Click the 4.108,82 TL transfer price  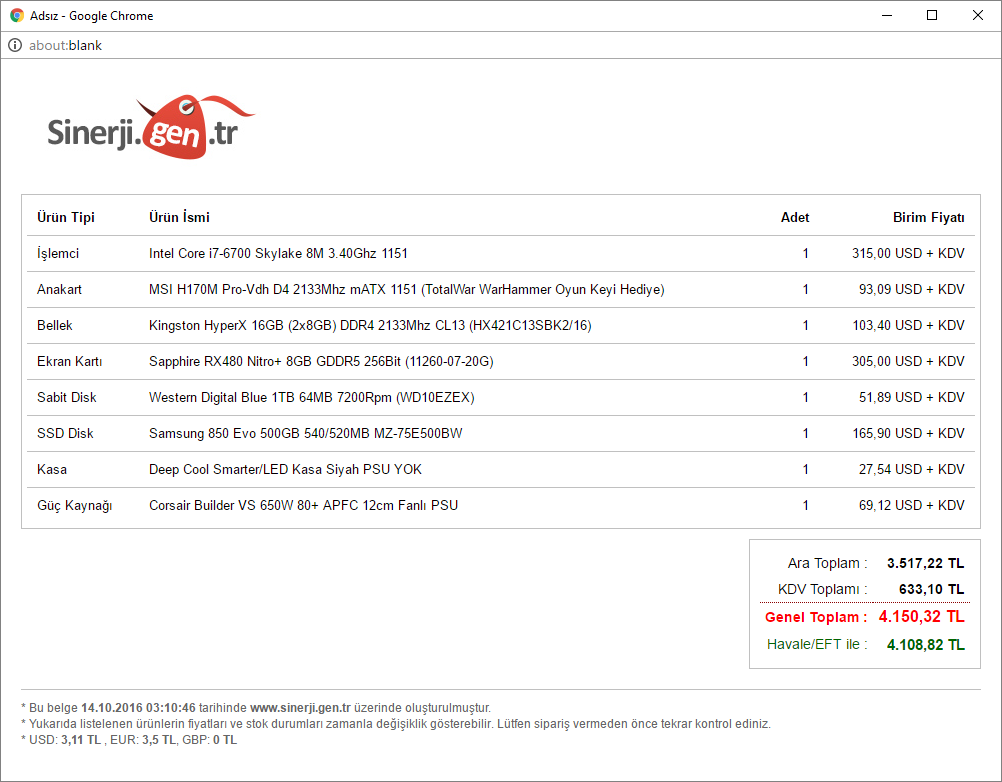pos(925,645)
